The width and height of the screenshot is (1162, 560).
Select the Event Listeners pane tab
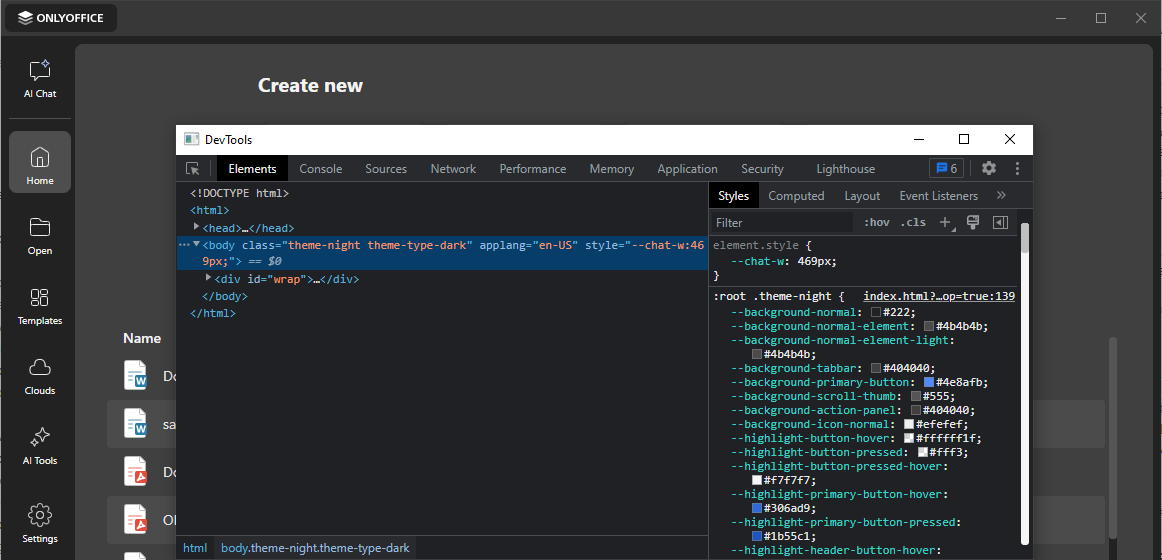pos(938,196)
